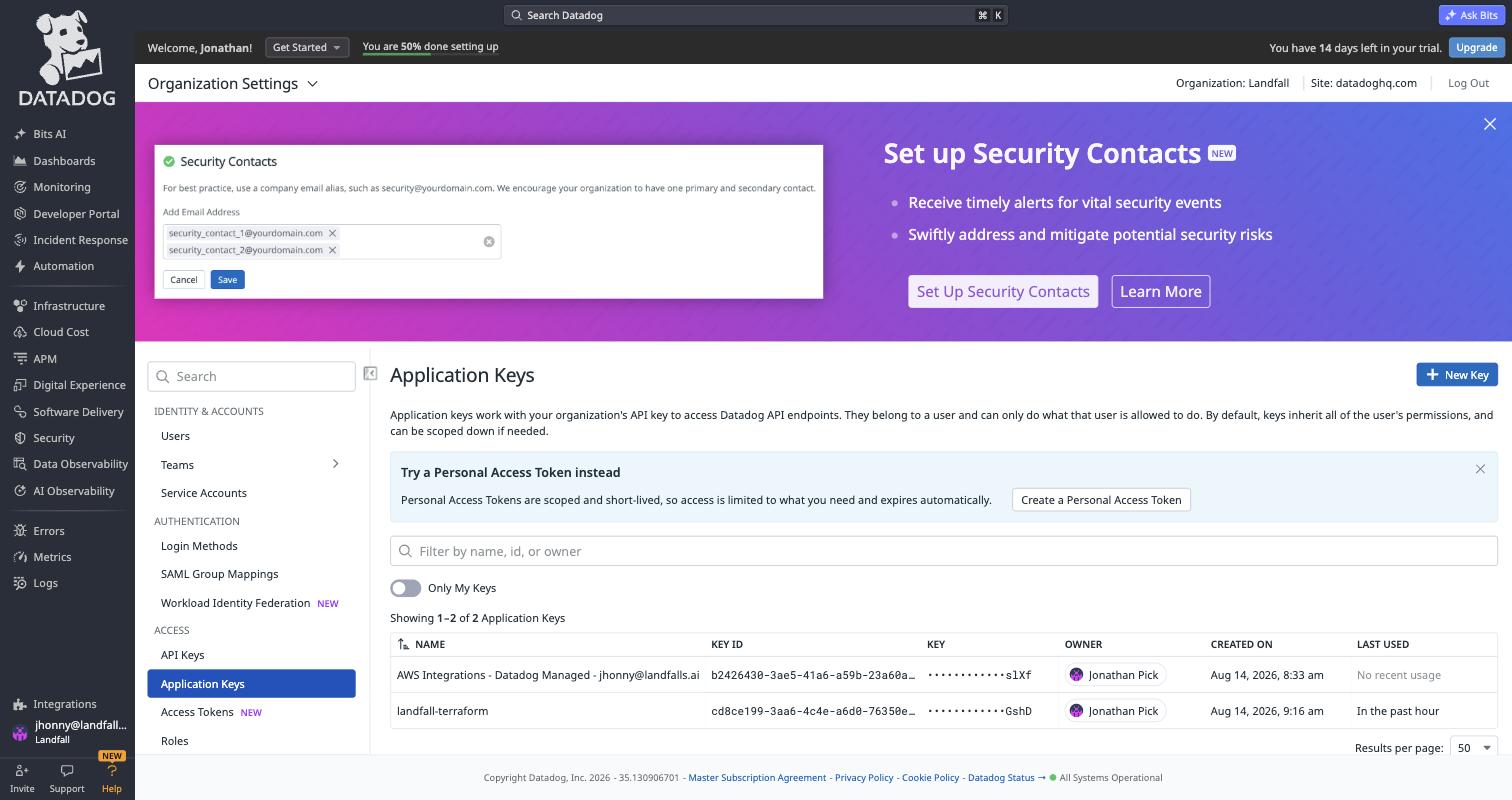Collapse the settings navigation panel

point(370,373)
